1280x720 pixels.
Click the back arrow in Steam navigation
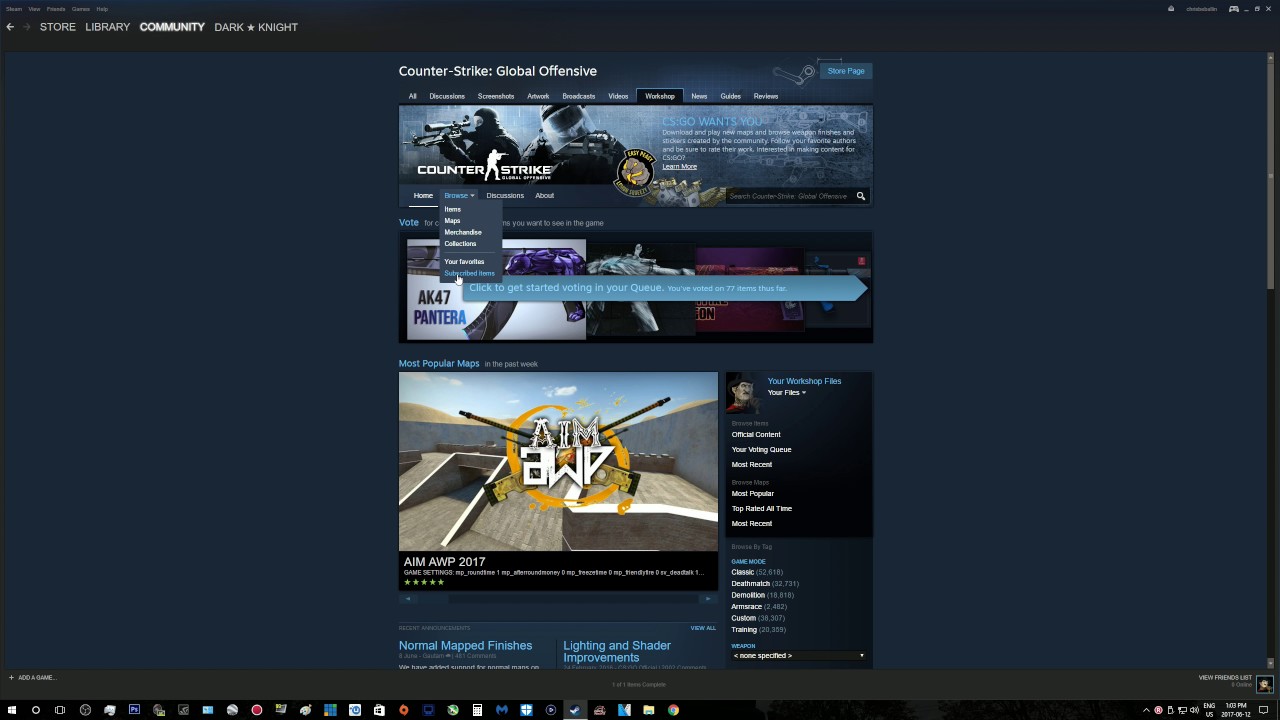coord(10,27)
